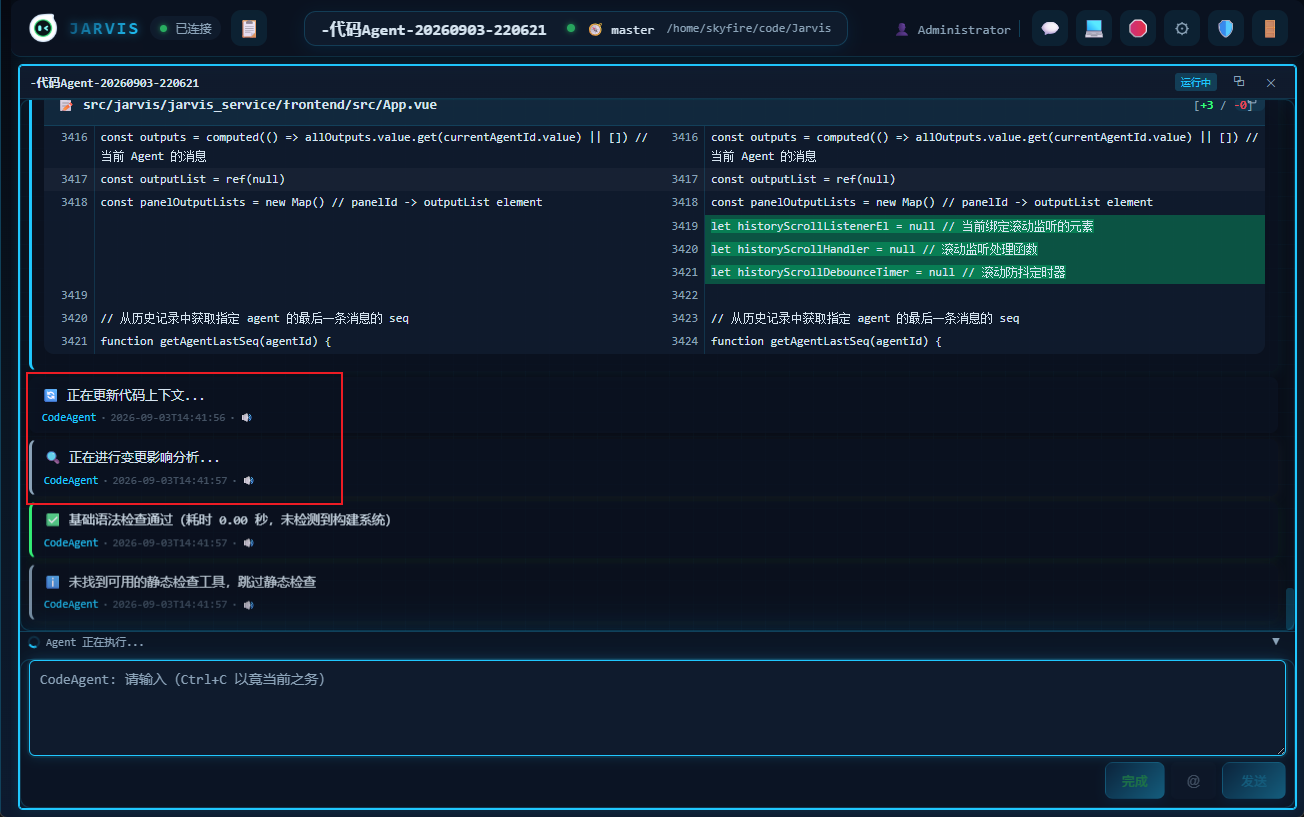Screen dimensions: 1304x817
Task: Pop out the agent panel window
Action: [x=1240, y=82]
